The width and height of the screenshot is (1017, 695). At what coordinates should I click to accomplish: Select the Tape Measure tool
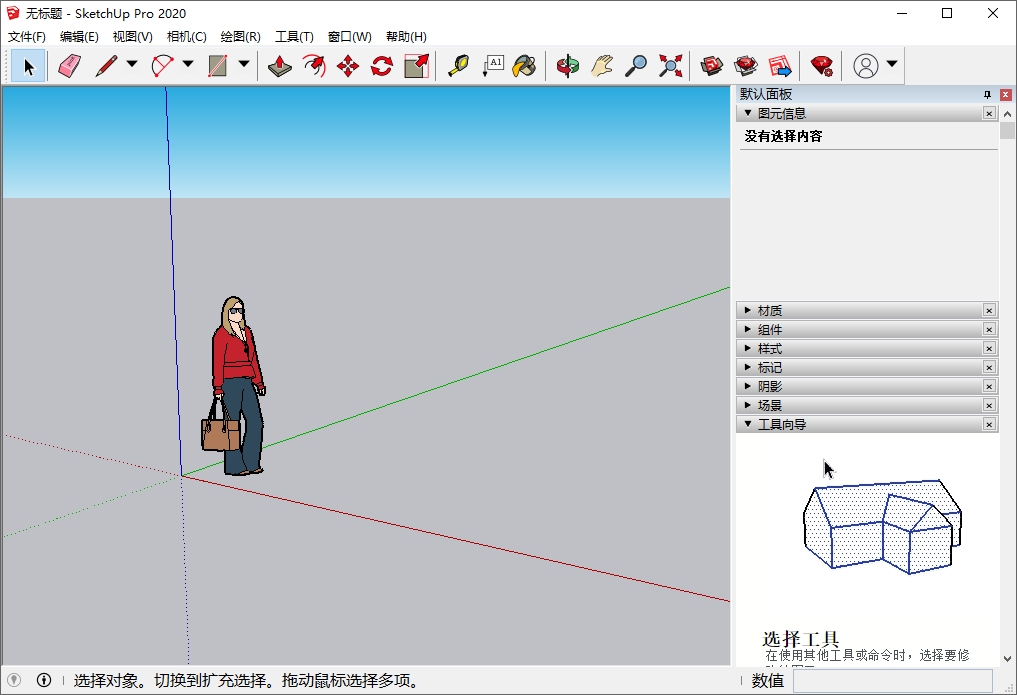point(459,65)
